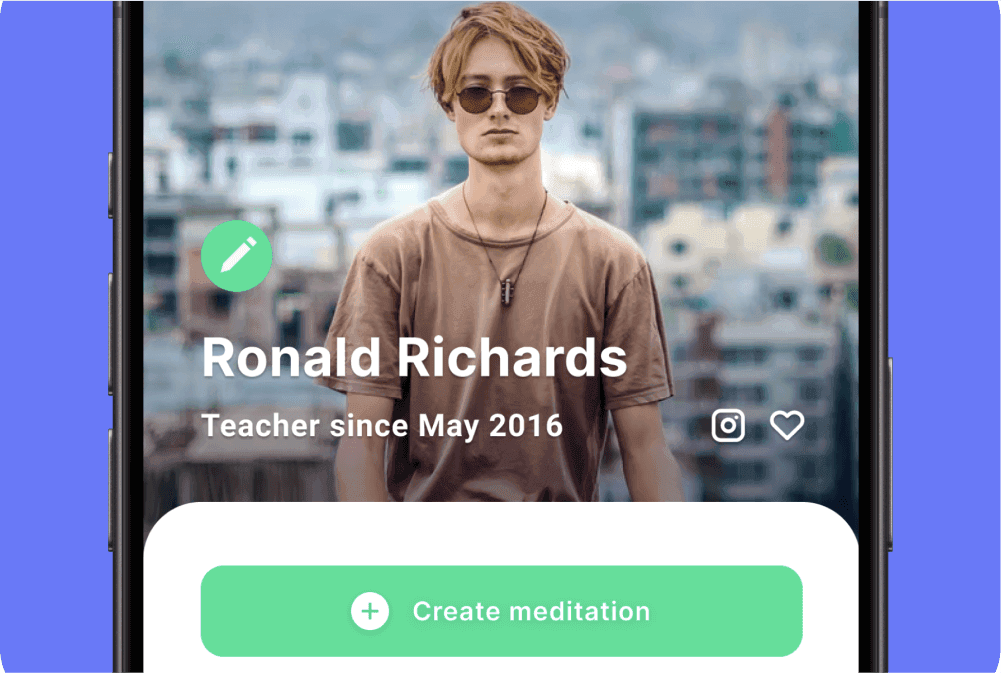Click the Teacher since May 2016 subtitle
Screen dimensions: 1001x673
[382, 426]
